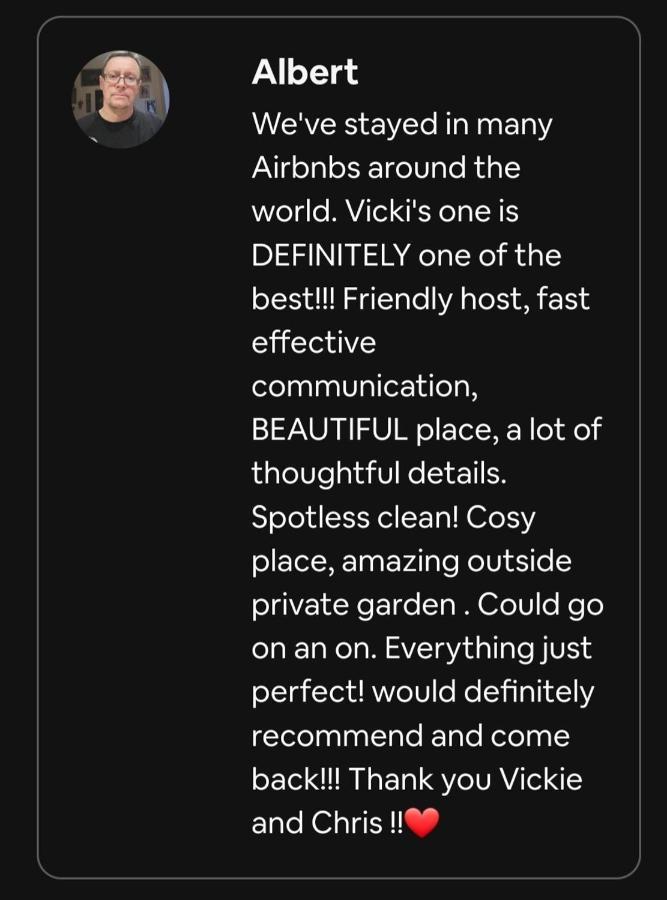667x900 pixels.
Task: Open Albert's round profile photo
Action: 121,99
